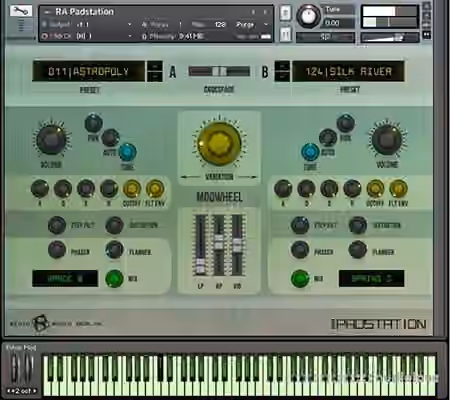Click the large yellow Variation knob
The height and width of the screenshot is (400, 450).
point(219,143)
